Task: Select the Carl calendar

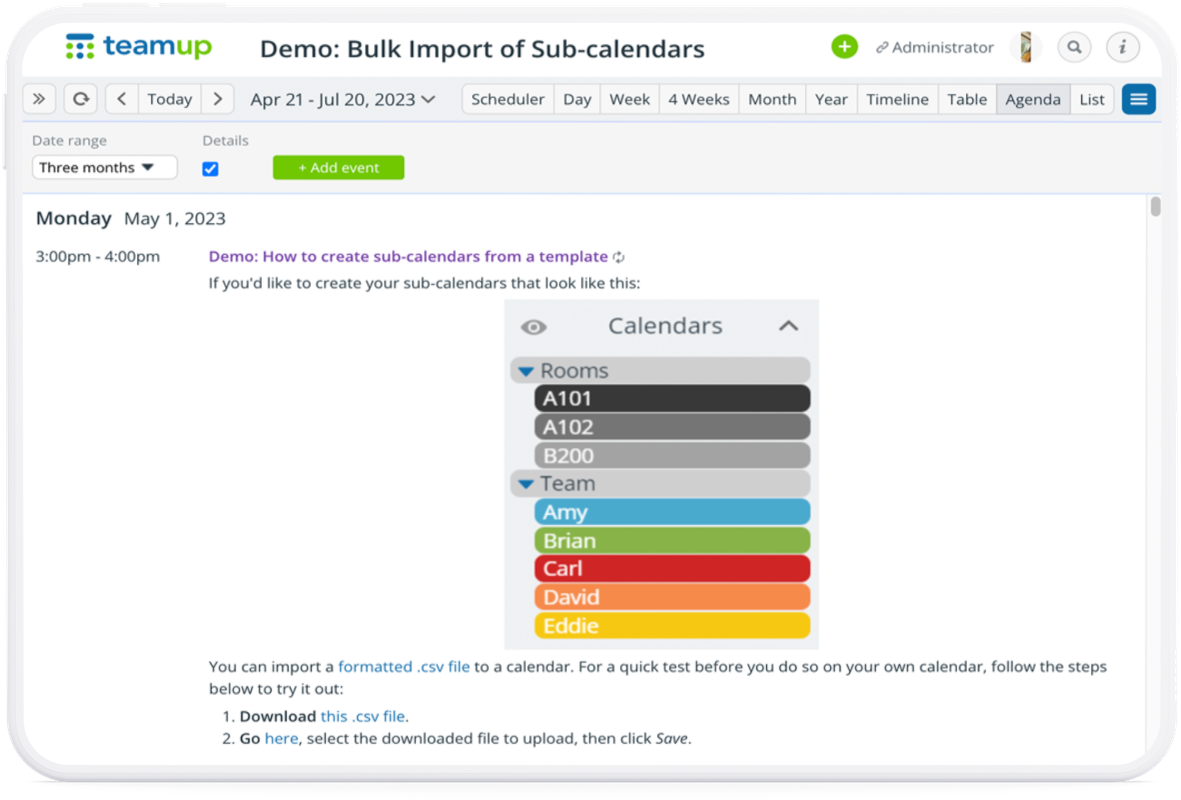Action: [672, 569]
